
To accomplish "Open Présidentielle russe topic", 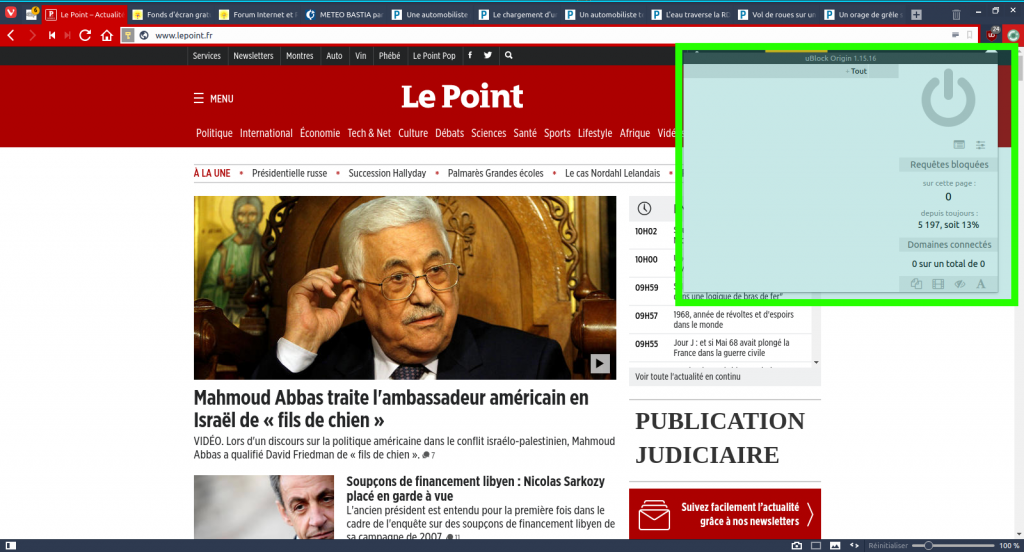I will click(289, 173).
